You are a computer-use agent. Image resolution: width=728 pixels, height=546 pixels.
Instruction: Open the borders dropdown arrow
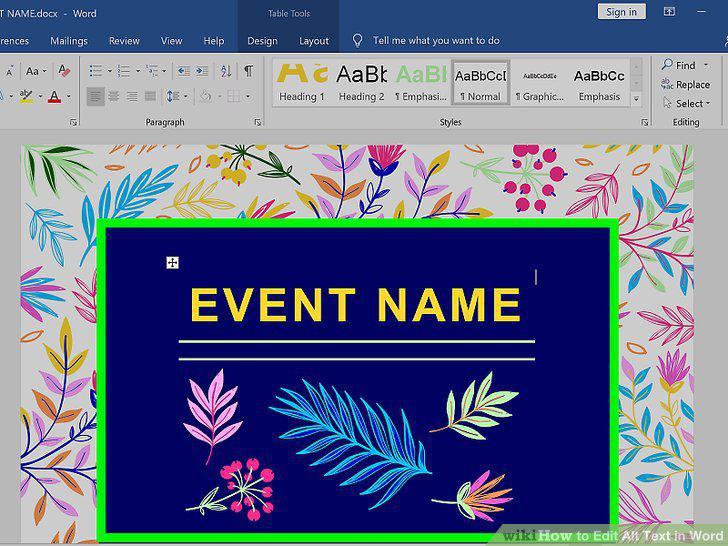248,97
